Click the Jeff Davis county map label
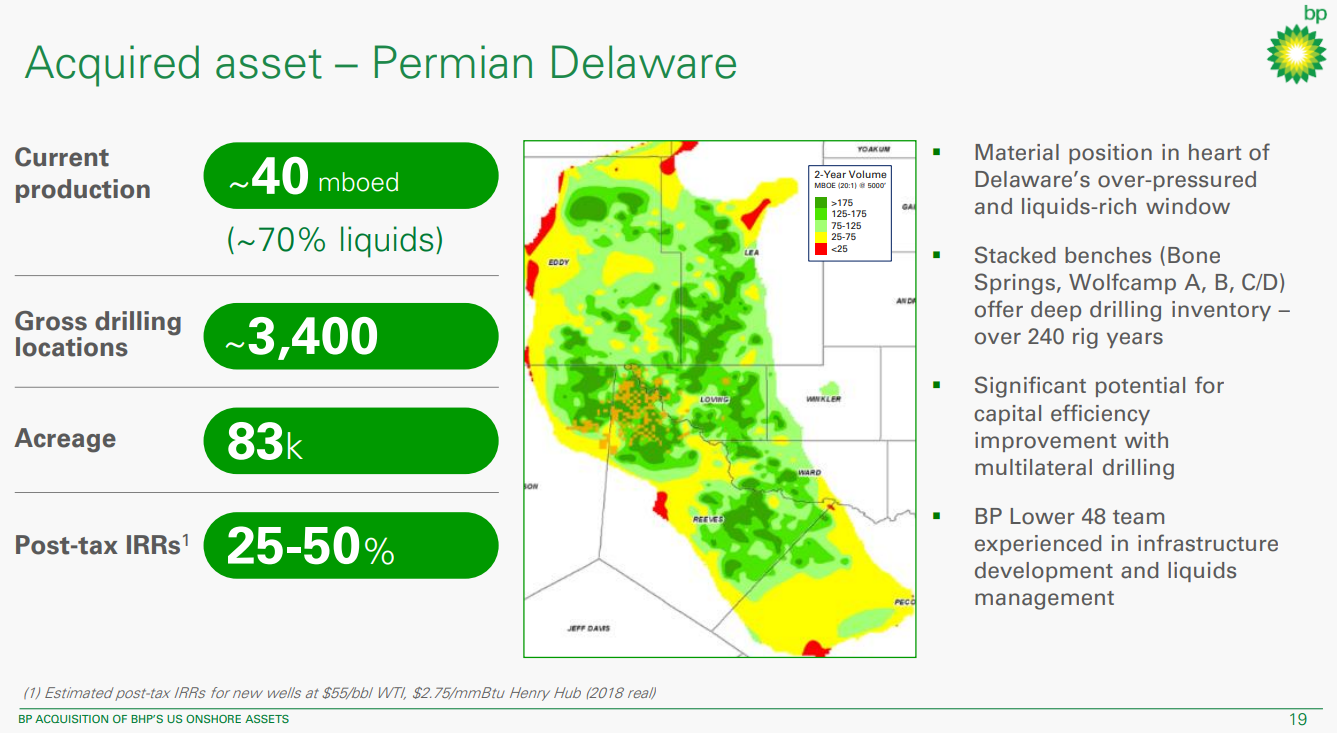The height and width of the screenshot is (733, 1337). [x=587, y=628]
